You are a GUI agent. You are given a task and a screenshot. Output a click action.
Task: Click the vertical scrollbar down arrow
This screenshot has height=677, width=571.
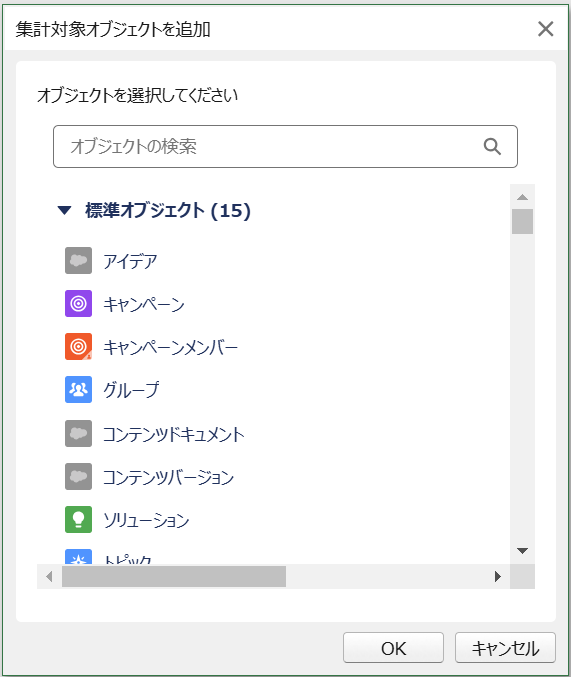(522, 550)
